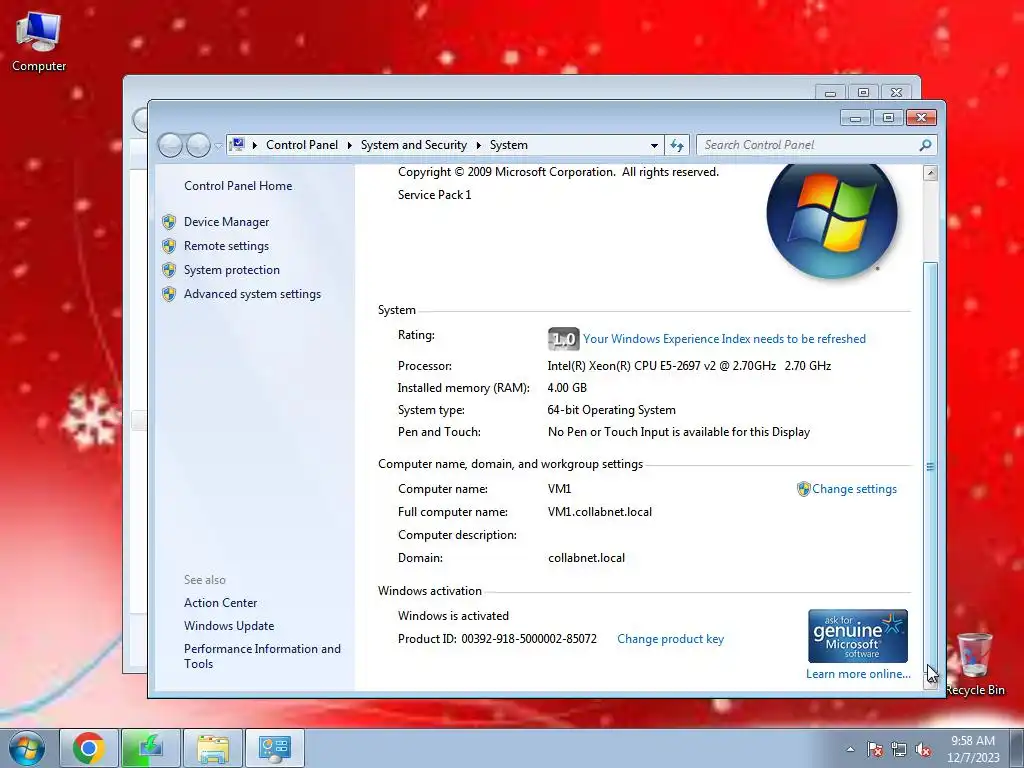Show hidden tray icons arrow
Image resolution: width=1024 pixels, height=768 pixels.
click(850, 749)
